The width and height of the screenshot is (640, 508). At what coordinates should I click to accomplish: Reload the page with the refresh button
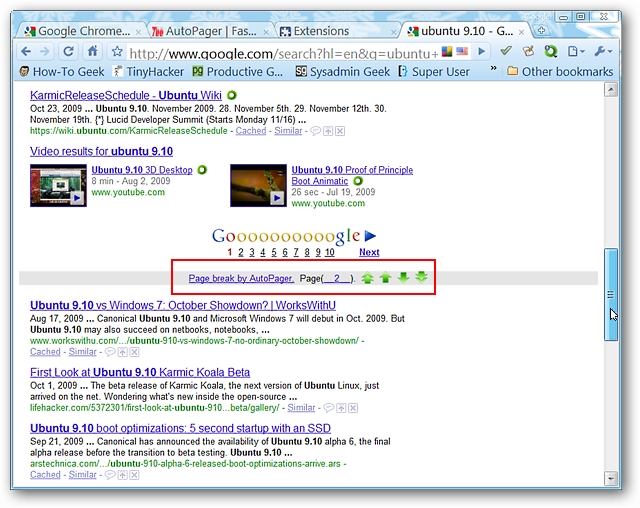point(69,51)
